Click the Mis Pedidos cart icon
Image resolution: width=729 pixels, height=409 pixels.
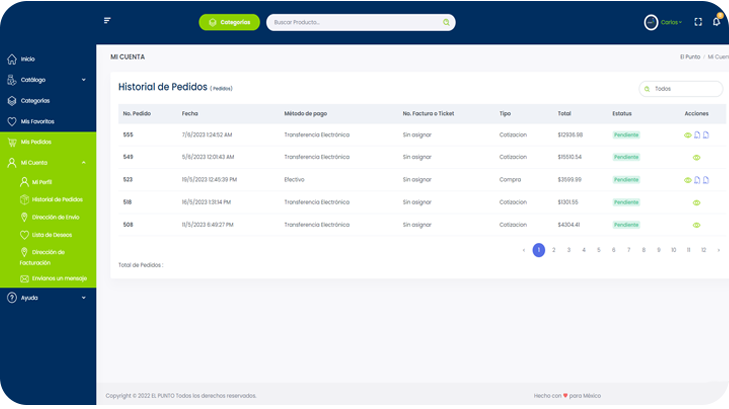pos(12,142)
